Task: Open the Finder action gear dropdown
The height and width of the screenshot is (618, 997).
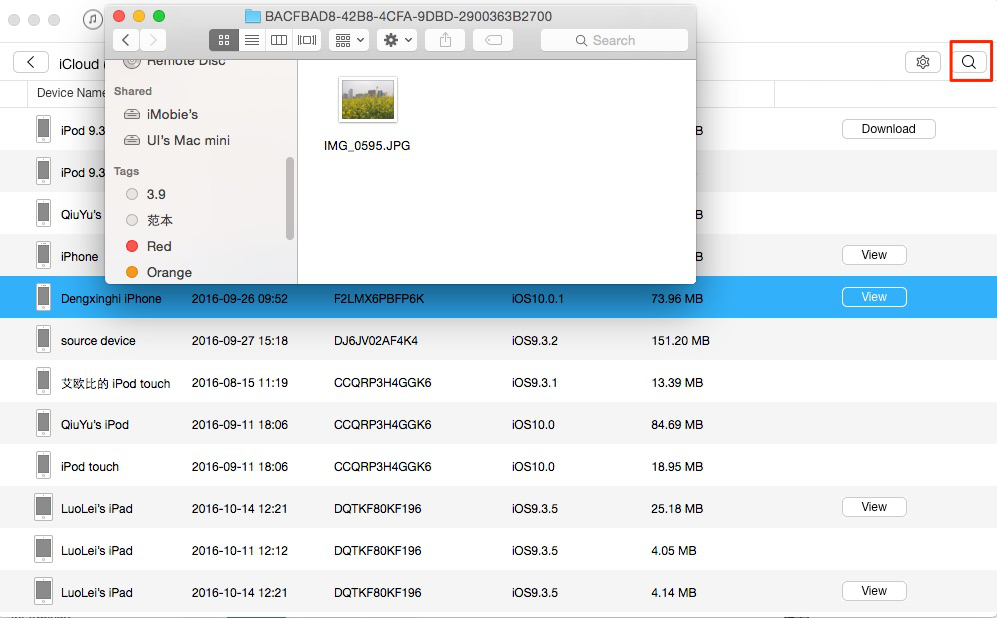Action: click(x=397, y=40)
